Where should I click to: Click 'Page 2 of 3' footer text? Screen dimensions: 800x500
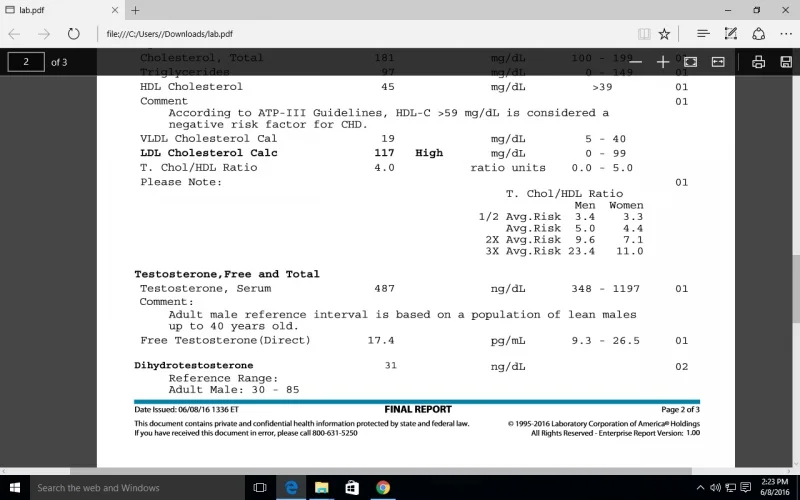click(x=680, y=409)
